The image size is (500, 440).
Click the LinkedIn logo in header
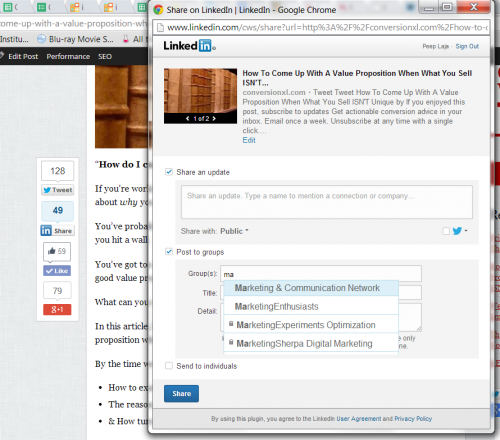point(189,46)
